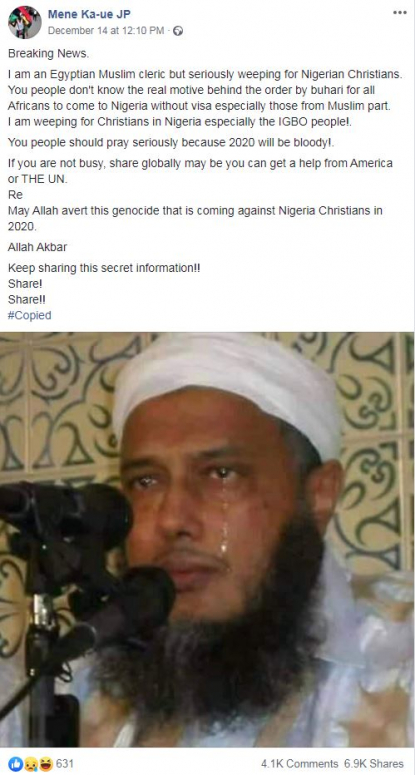
Task: Click the Mene Ka-ue JP author name
Action: click(x=89, y=15)
